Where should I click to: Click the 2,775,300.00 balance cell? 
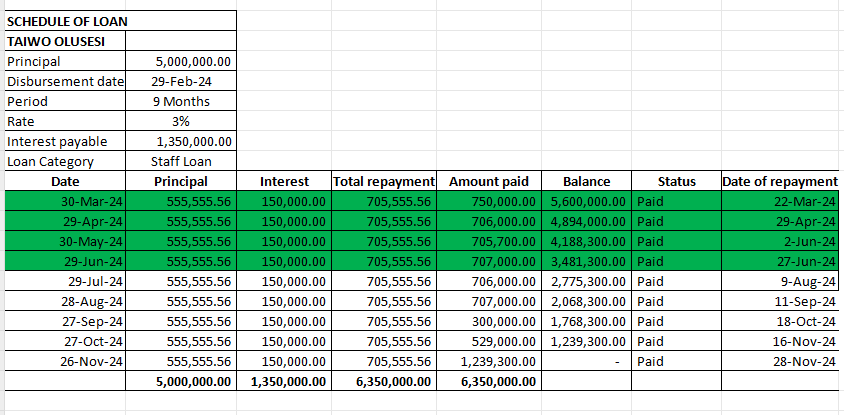tap(587, 281)
